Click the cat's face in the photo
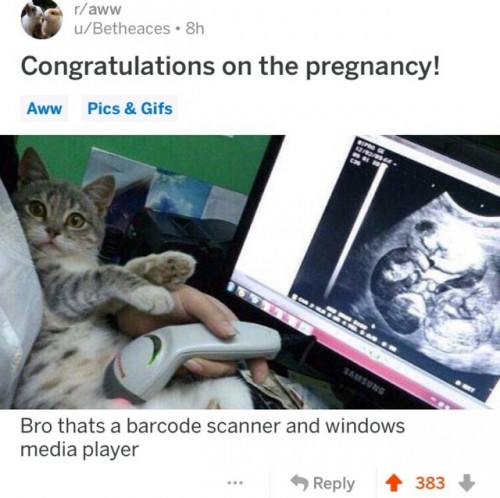The image size is (500, 498). [x=57, y=215]
